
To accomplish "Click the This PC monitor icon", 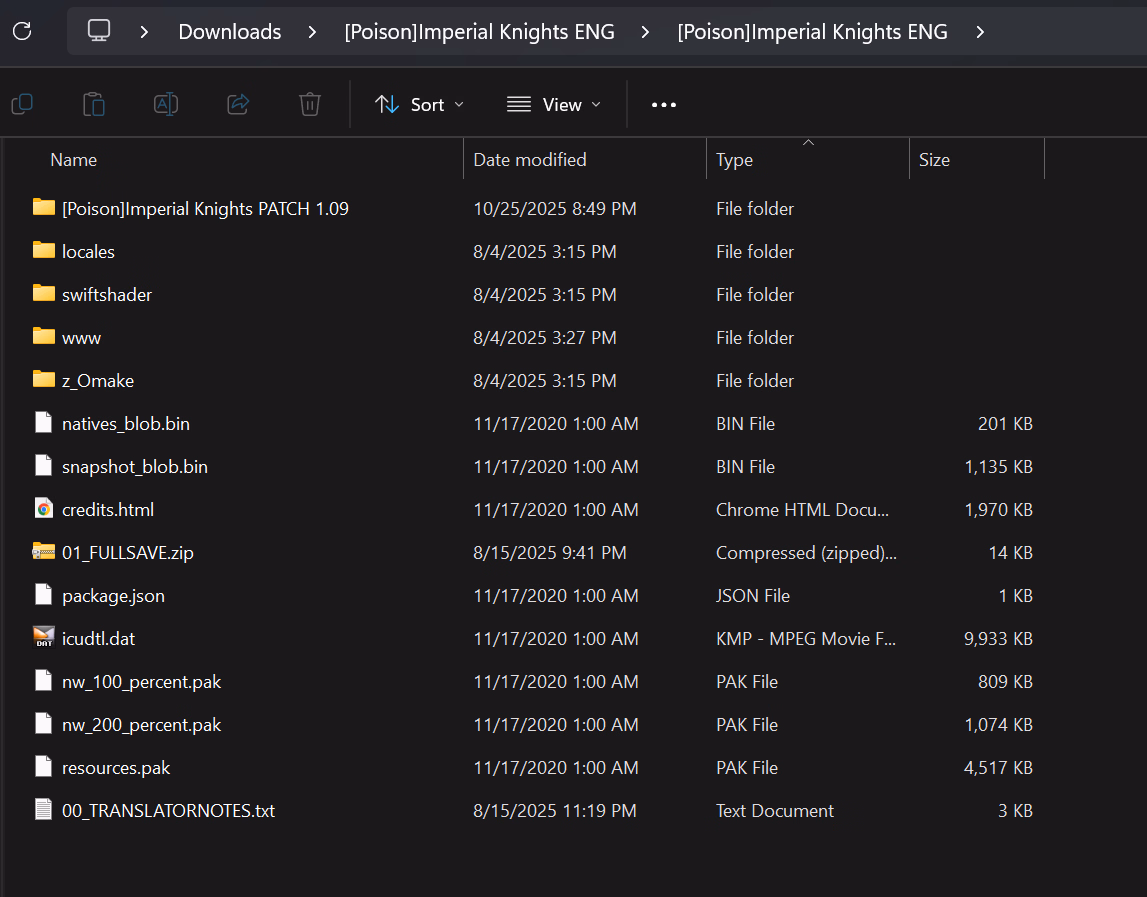I will coord(99,31).
